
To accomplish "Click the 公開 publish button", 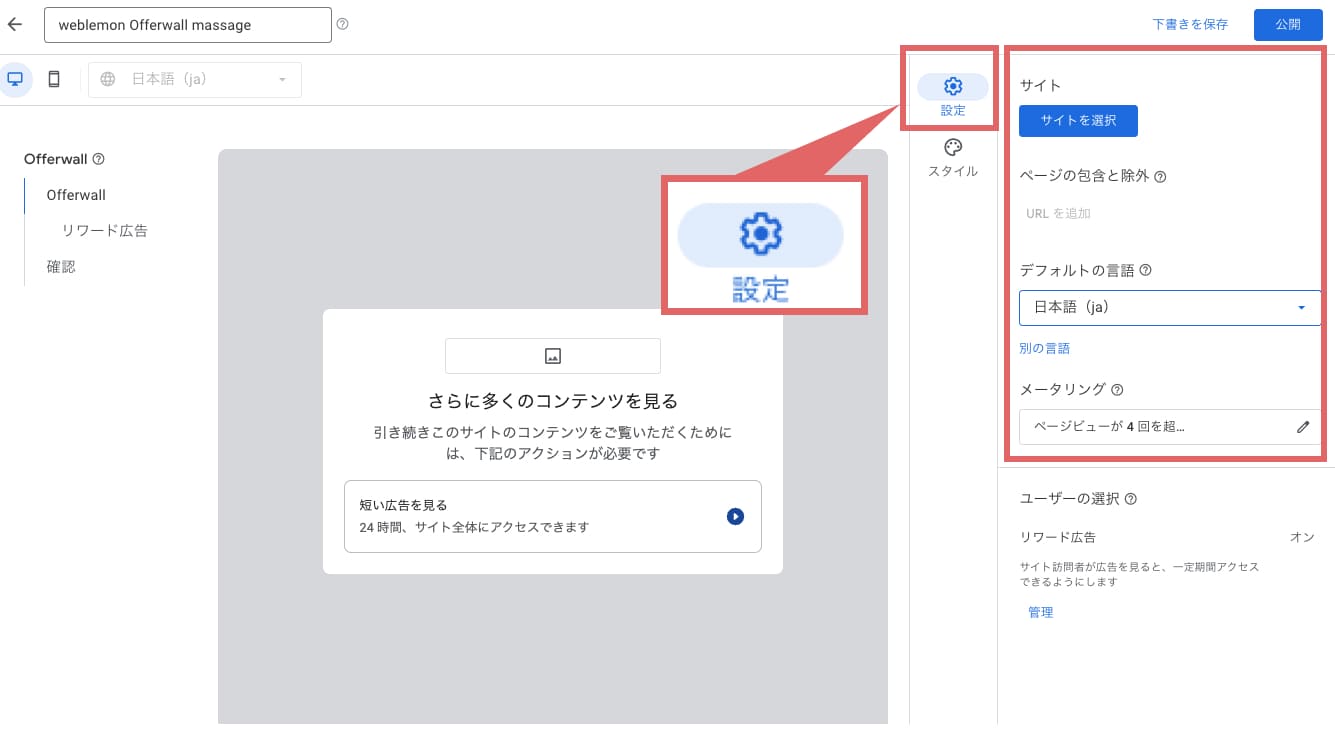I will [1288, 24].
